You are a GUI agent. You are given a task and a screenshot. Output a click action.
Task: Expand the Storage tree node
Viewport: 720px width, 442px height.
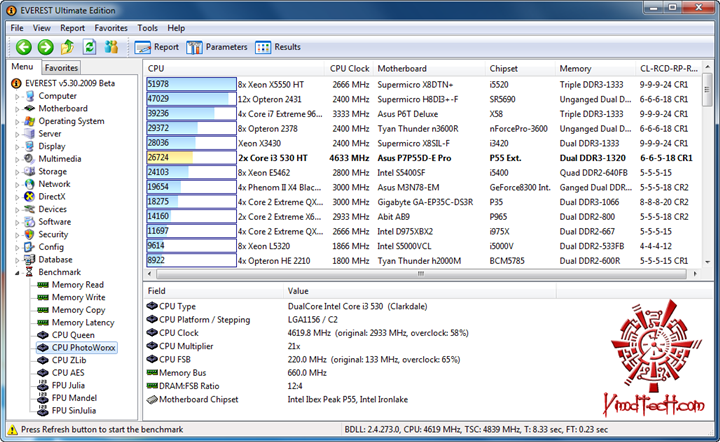(x=17, y=172)
